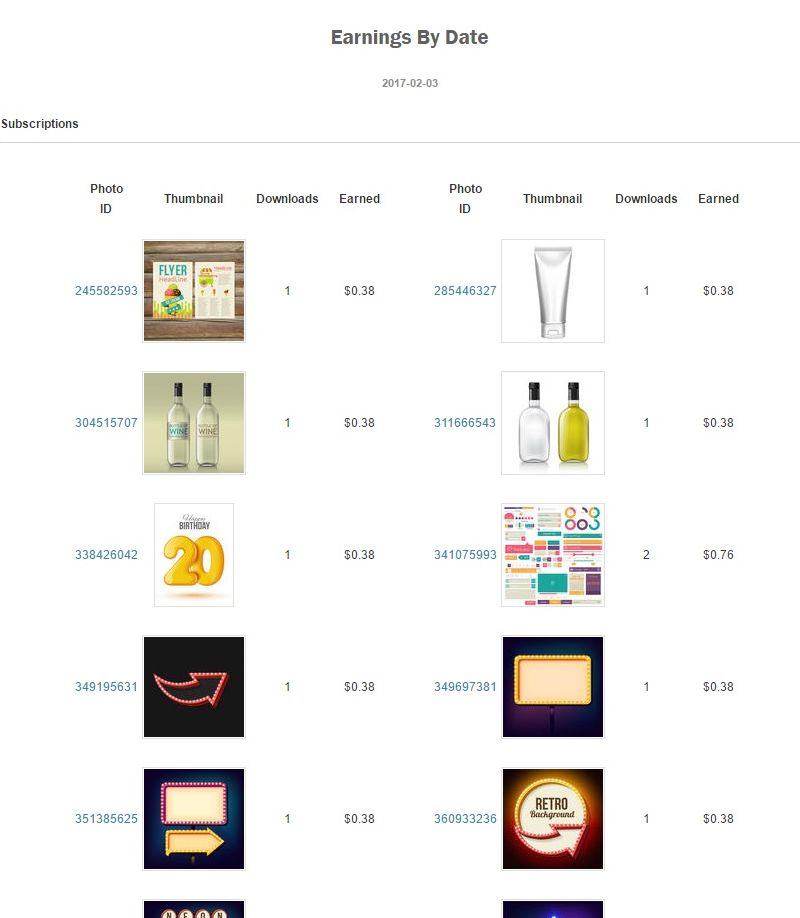This screenshot has height=918, width=800.
Task: Open photo ID 285446327 link
Action: pos(465,291)
